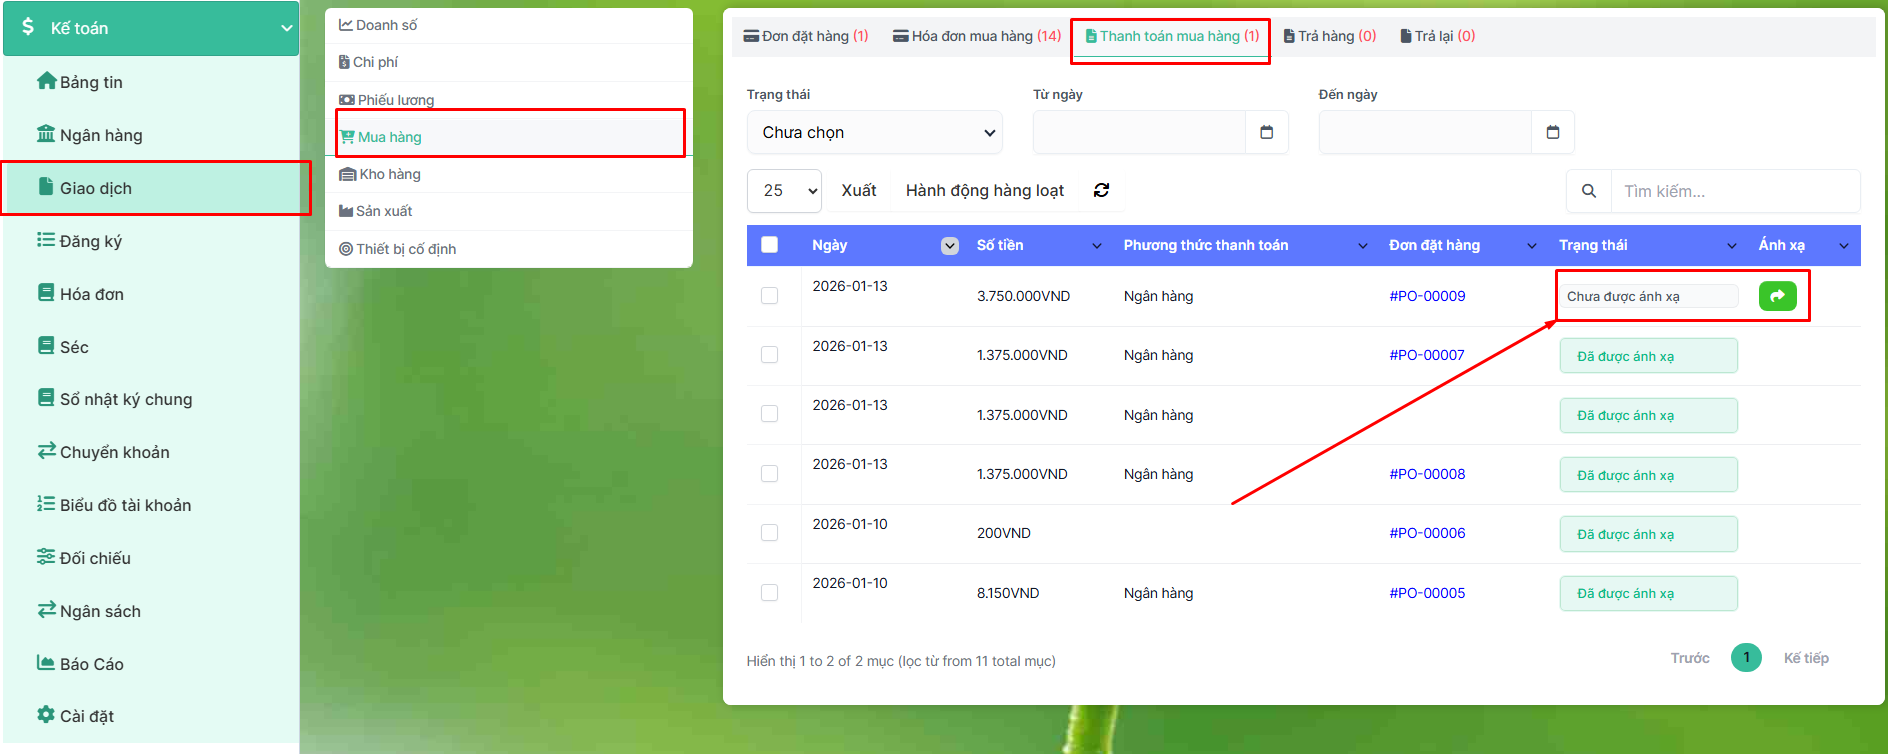Viewport: 1888px width, 754px height.
Task: Click the refresh icon beside bulk actions
Action: (1101, 190)
